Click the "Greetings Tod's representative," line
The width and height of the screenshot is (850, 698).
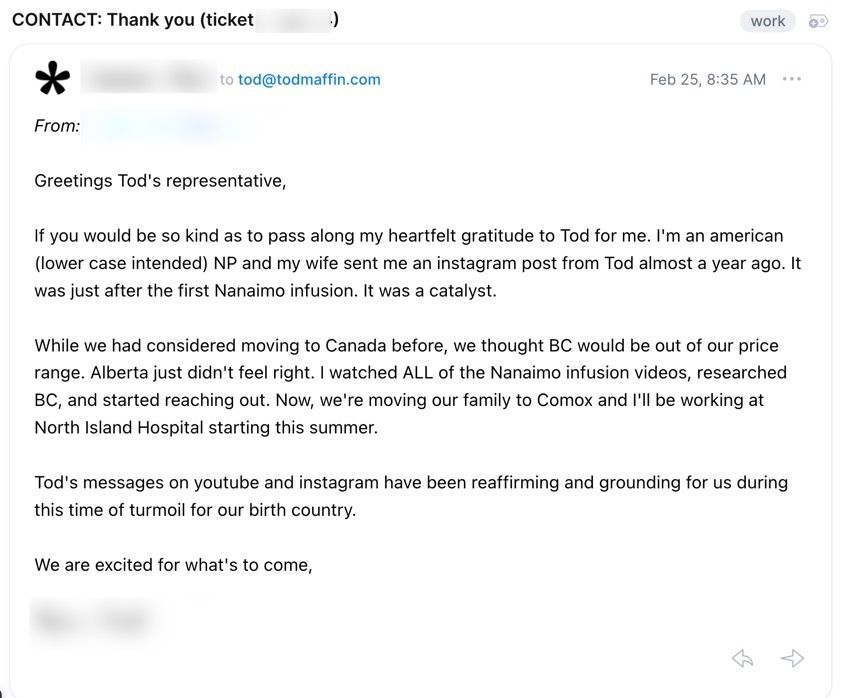[x=160, y=181]
